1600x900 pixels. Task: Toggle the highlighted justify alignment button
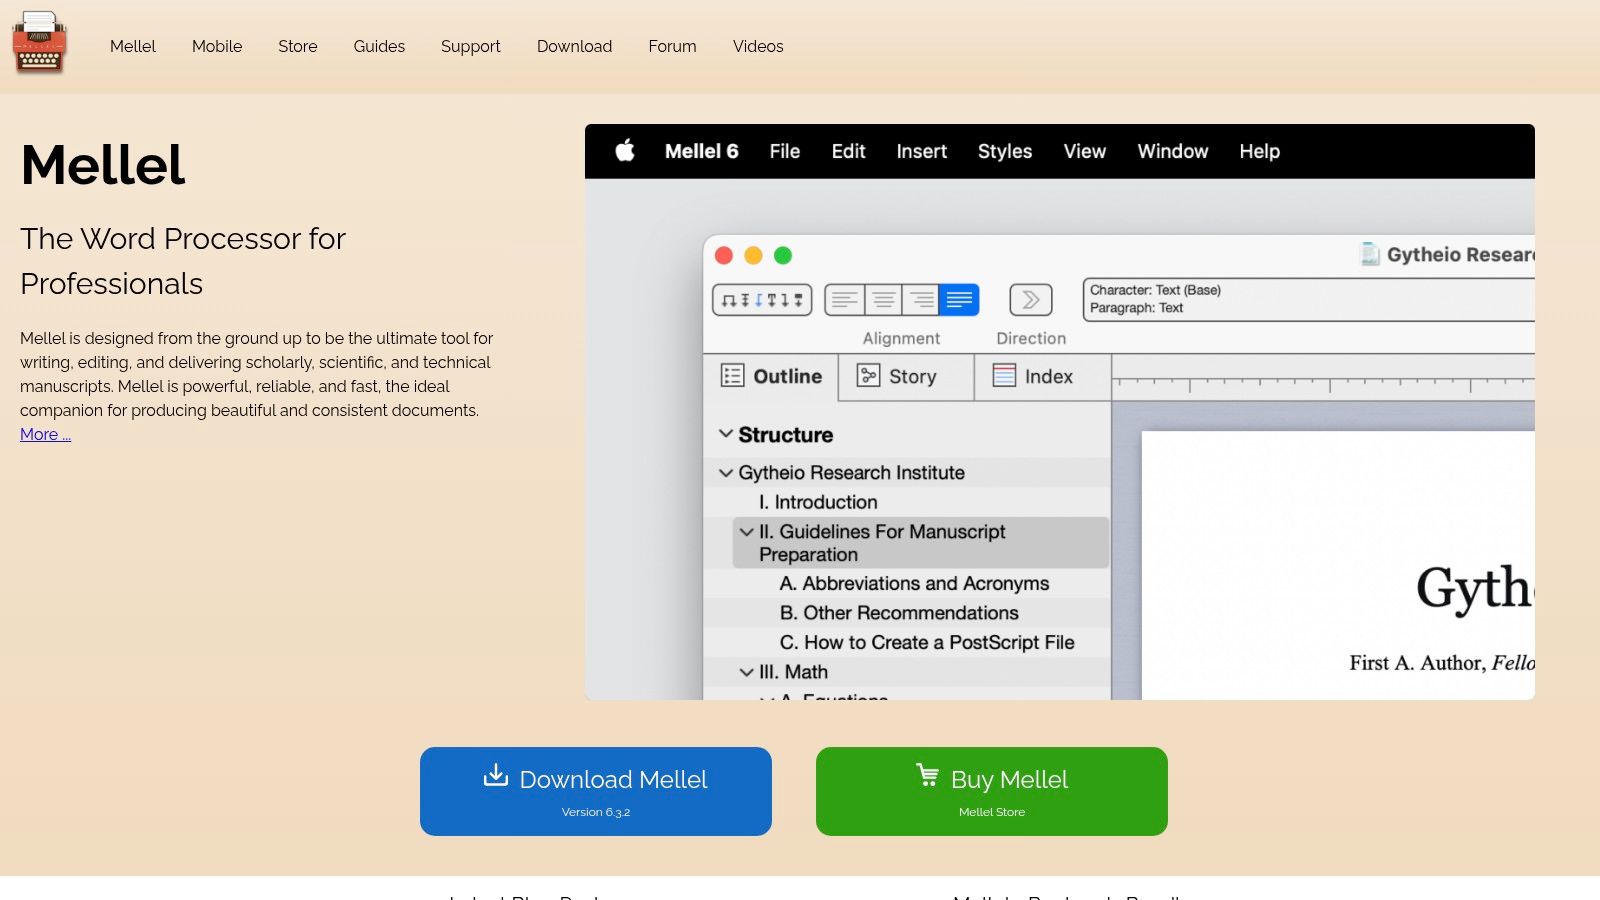coord(959,300)
